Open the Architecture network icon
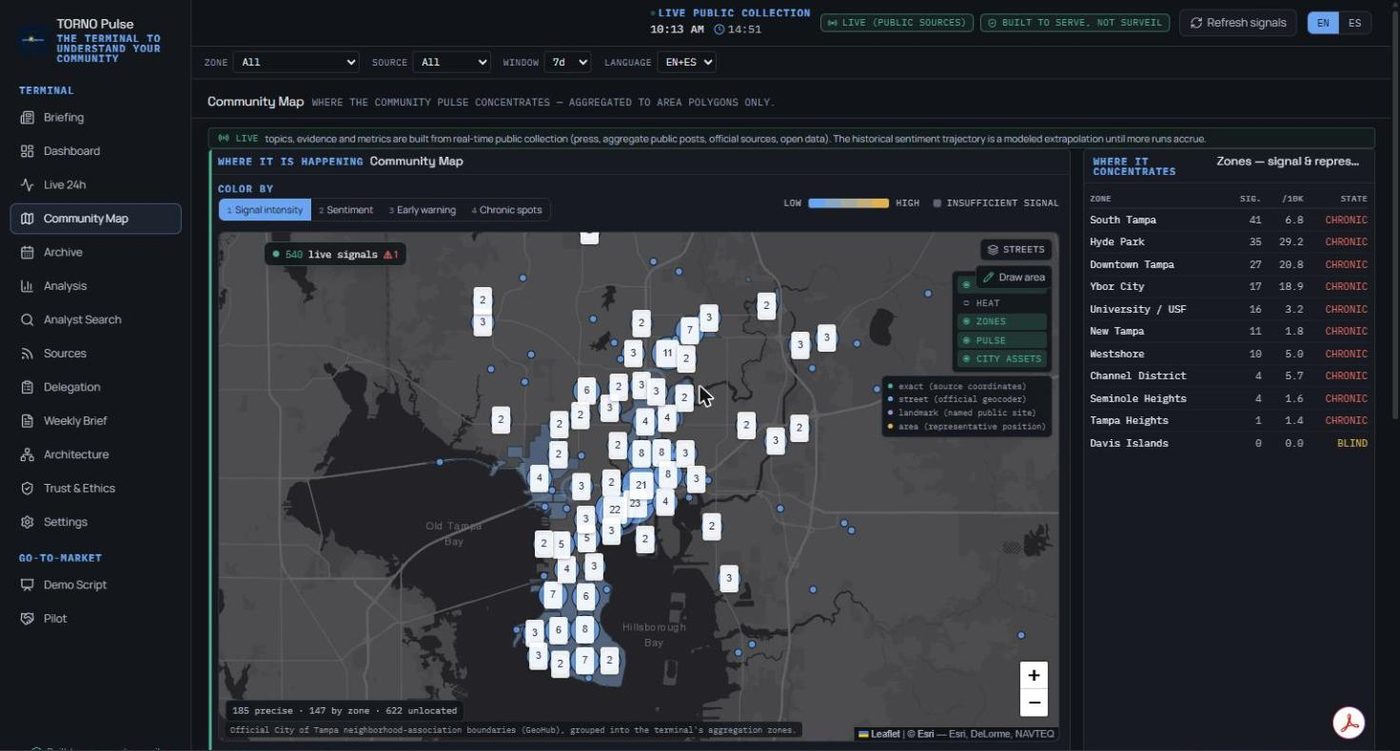The width and height of the screenshot is (1400, 751). (27, 455)
